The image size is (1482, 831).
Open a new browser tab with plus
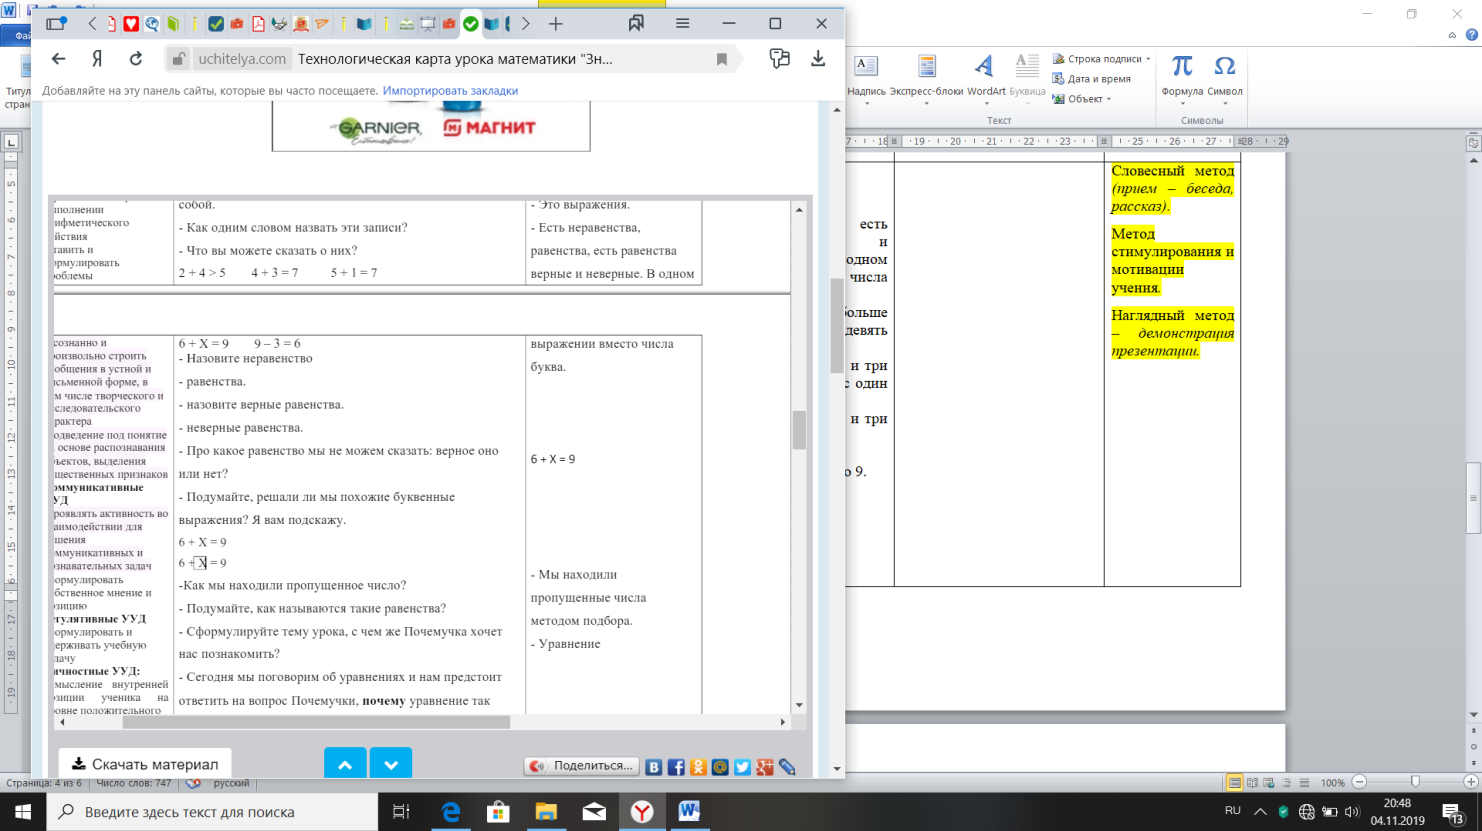click(556, 24)
